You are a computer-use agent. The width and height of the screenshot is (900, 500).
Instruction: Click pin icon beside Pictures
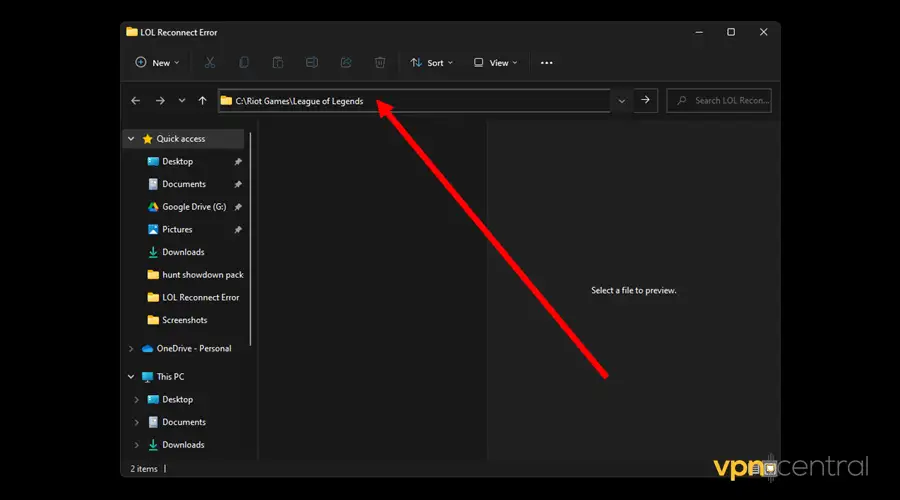(238, 230)
